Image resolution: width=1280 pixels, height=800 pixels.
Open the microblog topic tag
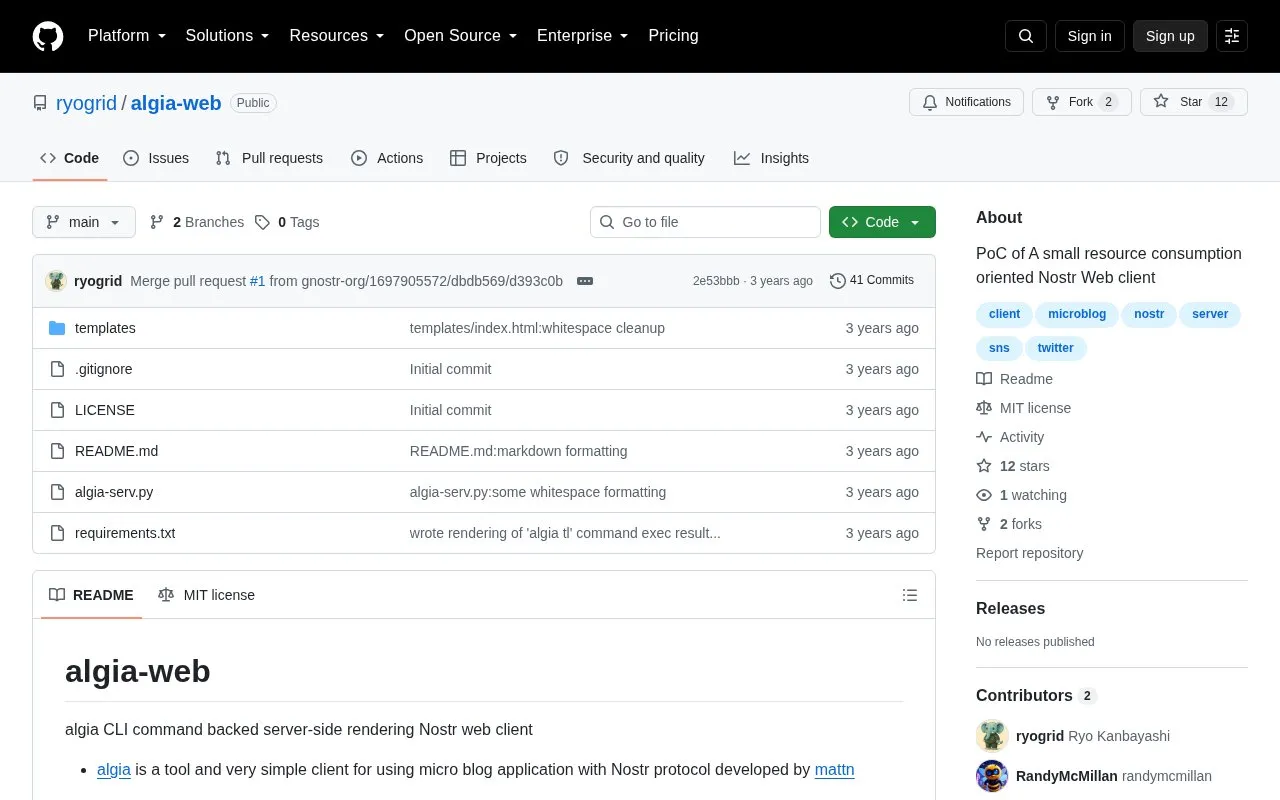click(x=1077, y=314)
